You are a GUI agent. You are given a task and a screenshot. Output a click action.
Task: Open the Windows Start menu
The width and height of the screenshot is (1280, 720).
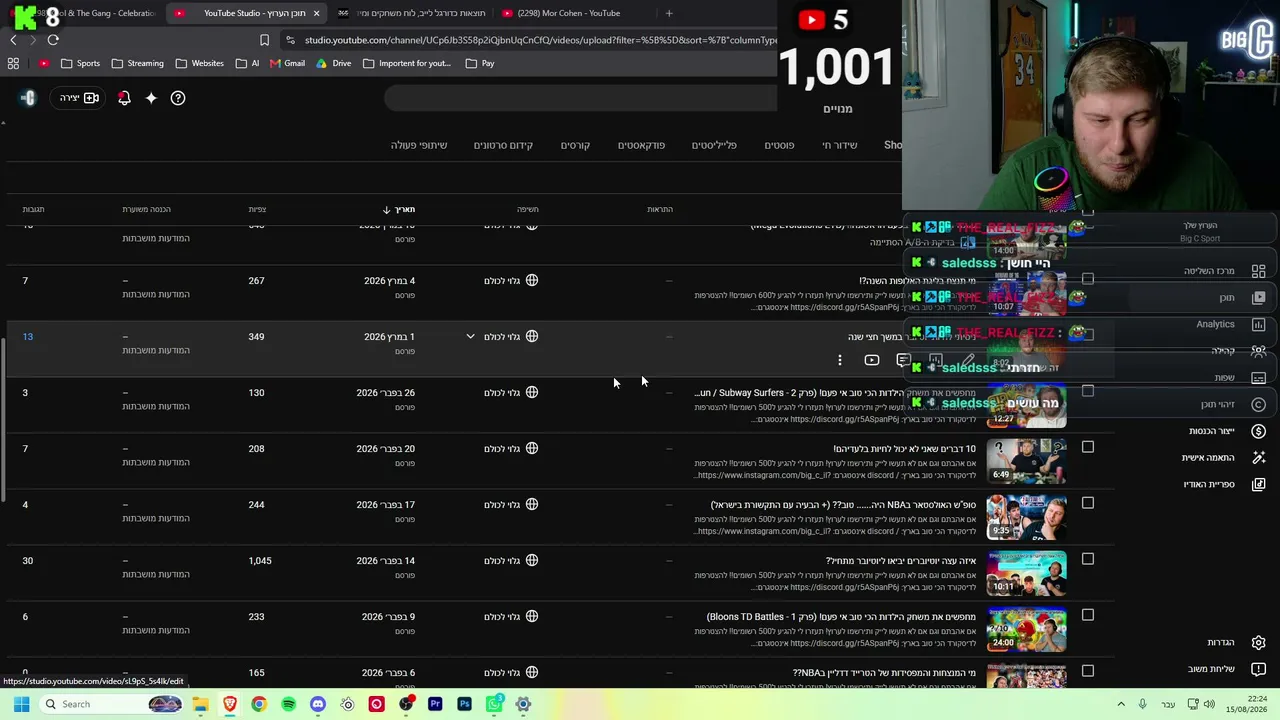tap(21, 704)
